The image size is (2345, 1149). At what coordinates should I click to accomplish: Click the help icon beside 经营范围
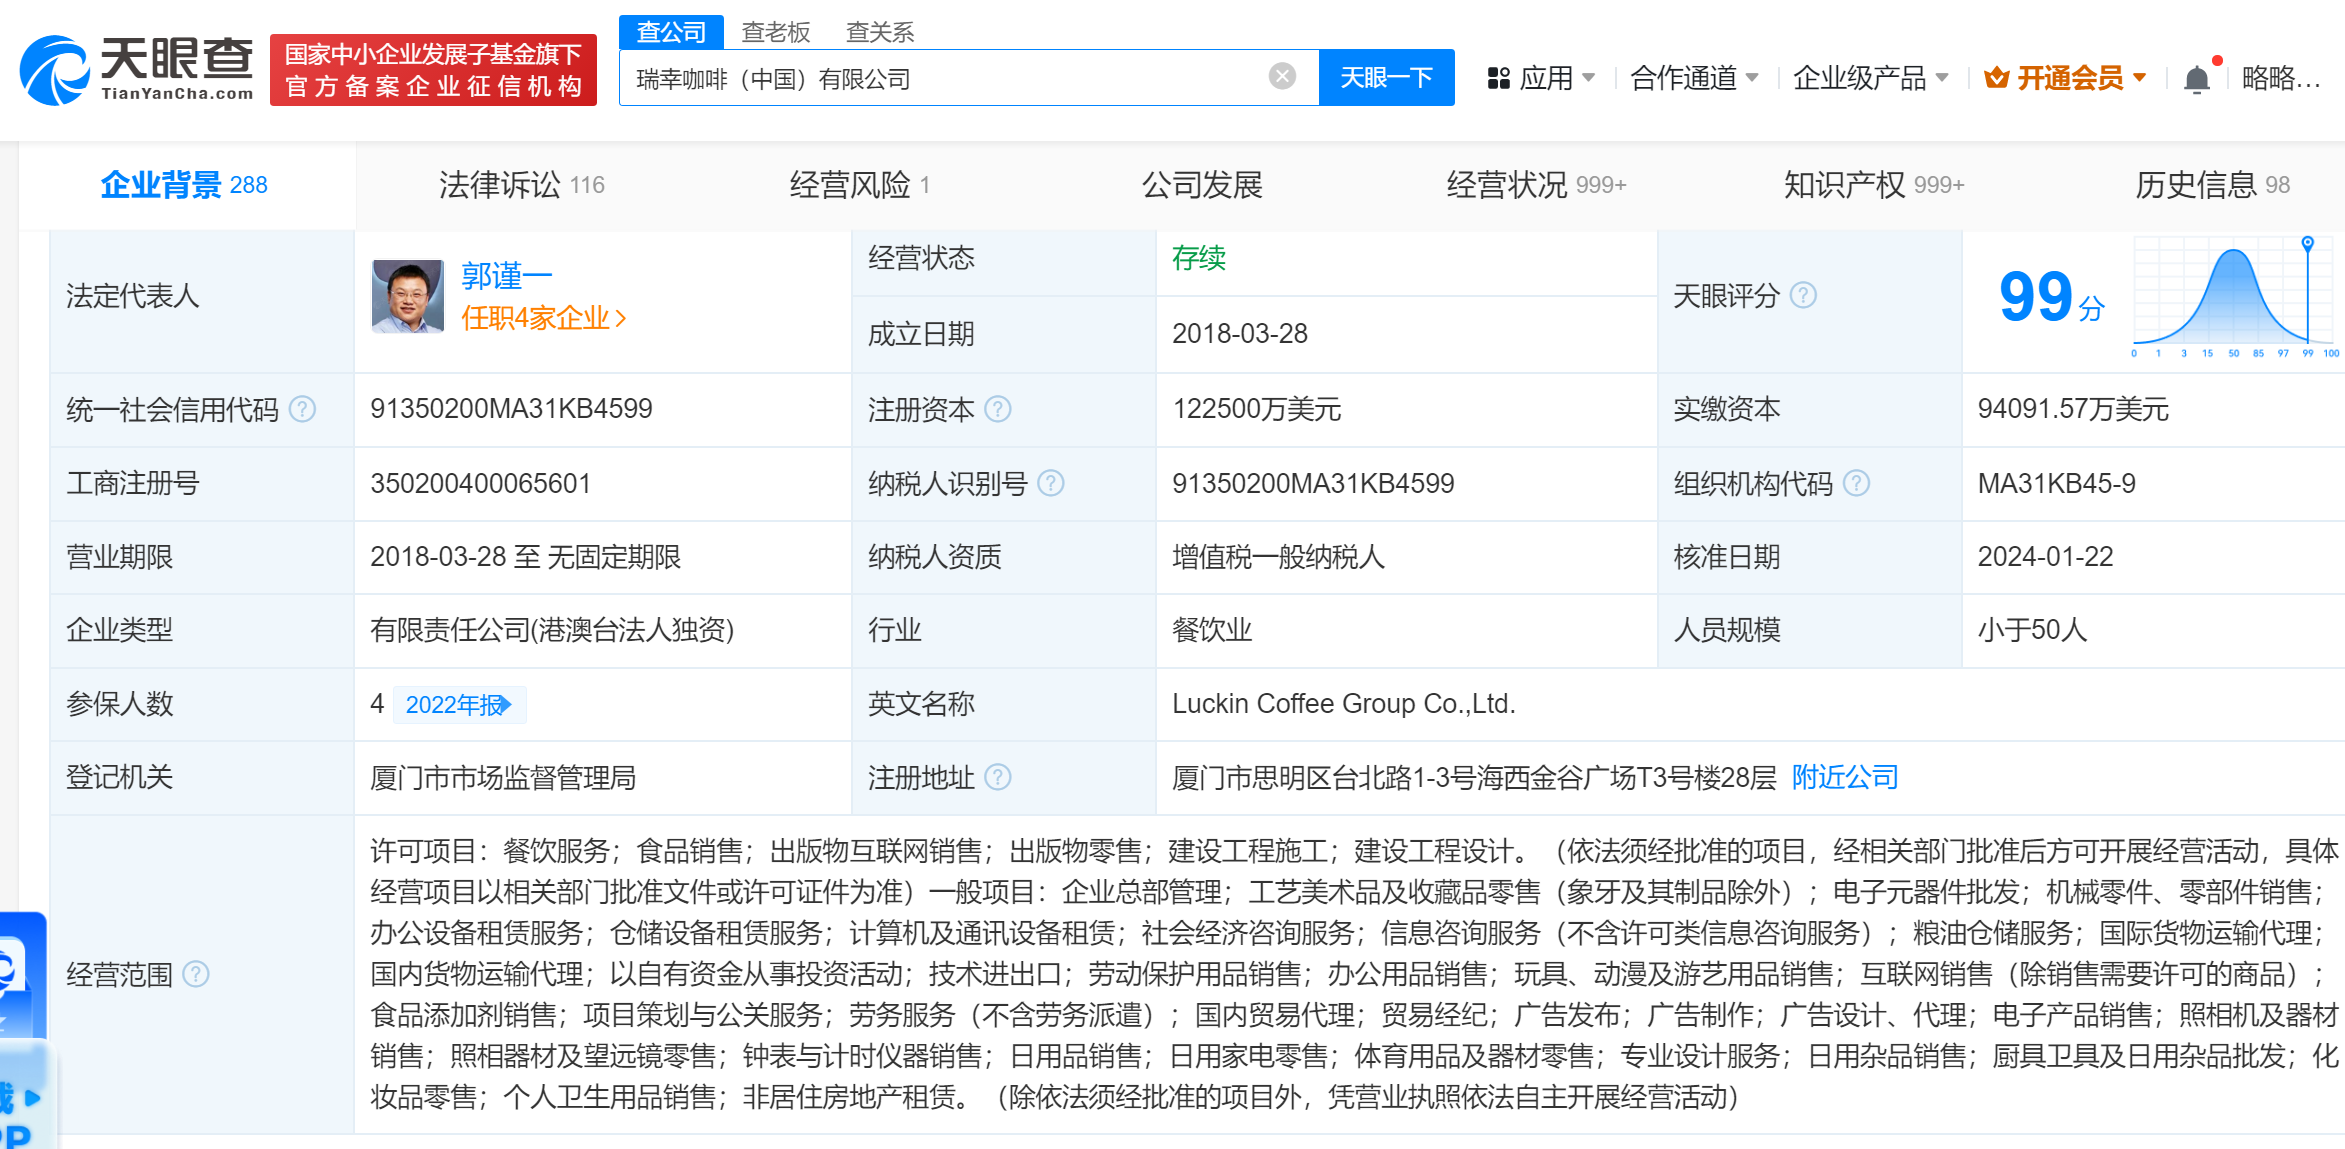(196, 974)
